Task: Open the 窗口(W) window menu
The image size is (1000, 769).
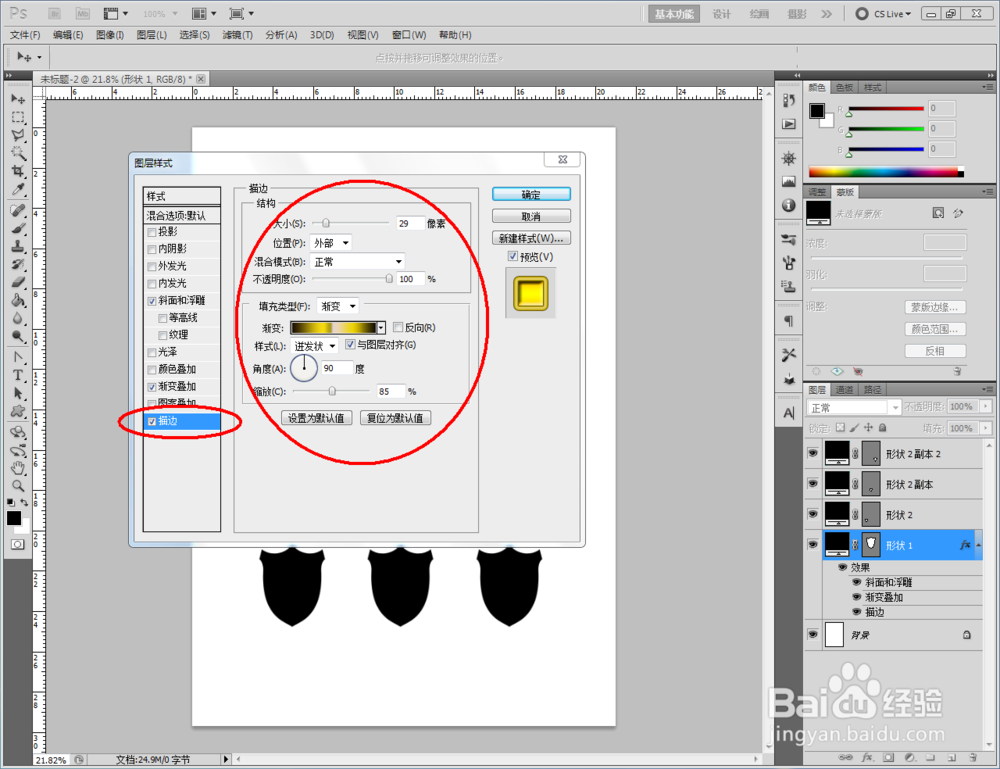Action: click(409, 34)
